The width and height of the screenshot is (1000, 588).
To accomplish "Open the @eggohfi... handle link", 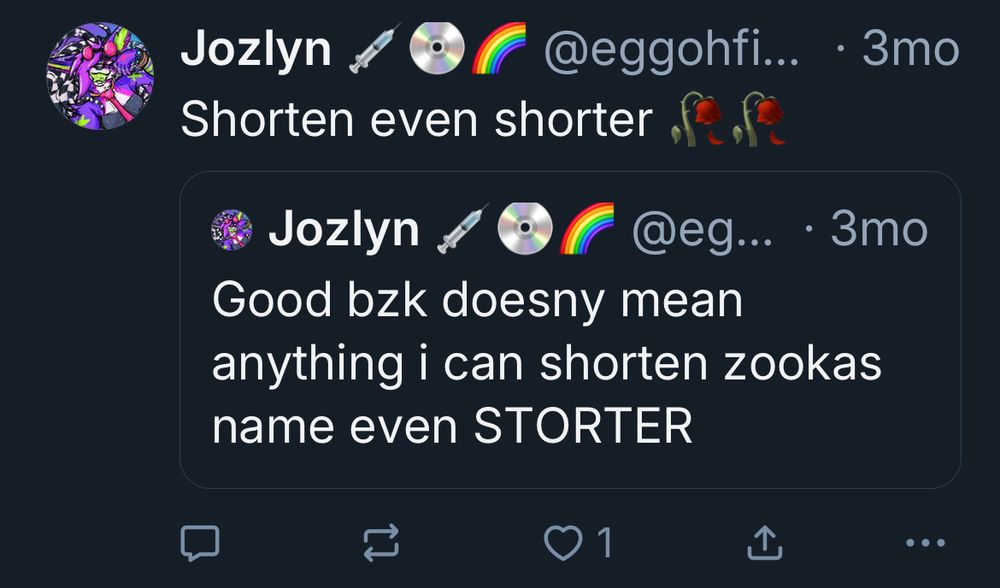I will coord(671,50).
